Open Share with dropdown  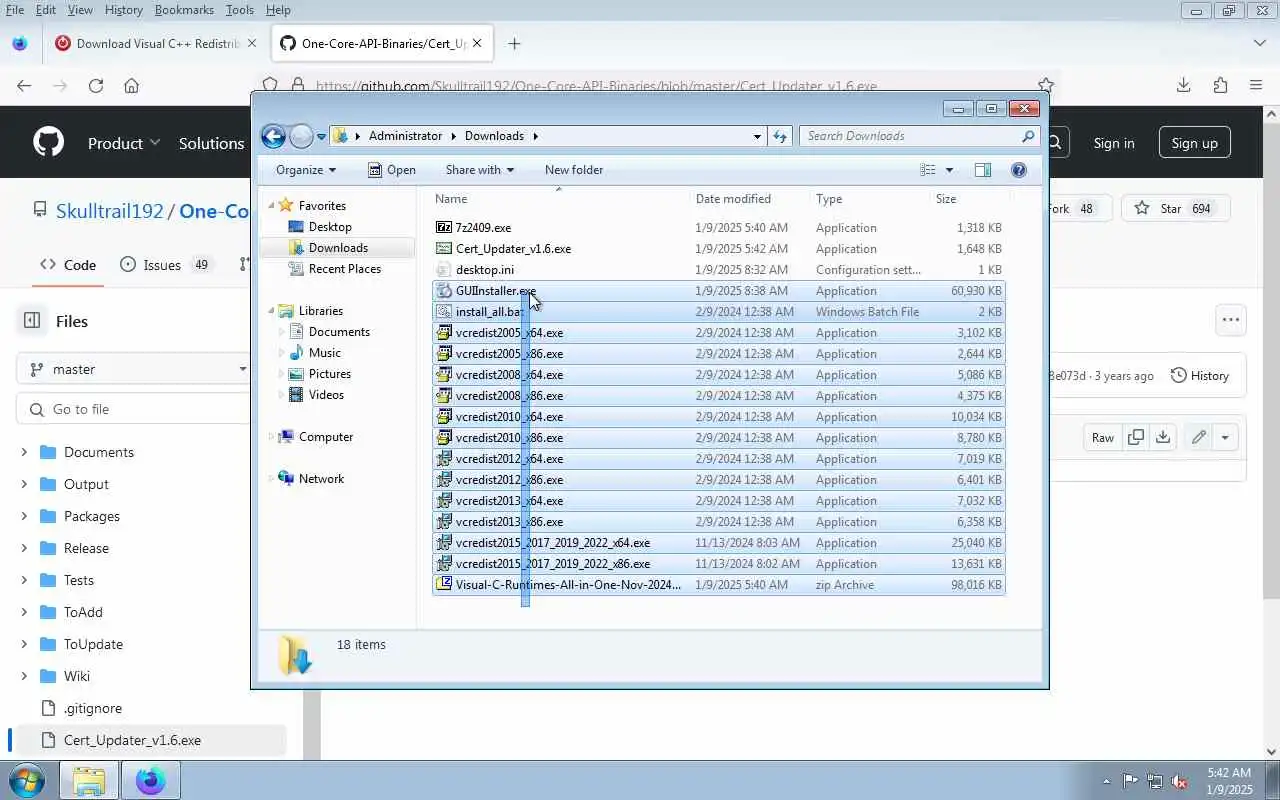(x=480, y=170)
